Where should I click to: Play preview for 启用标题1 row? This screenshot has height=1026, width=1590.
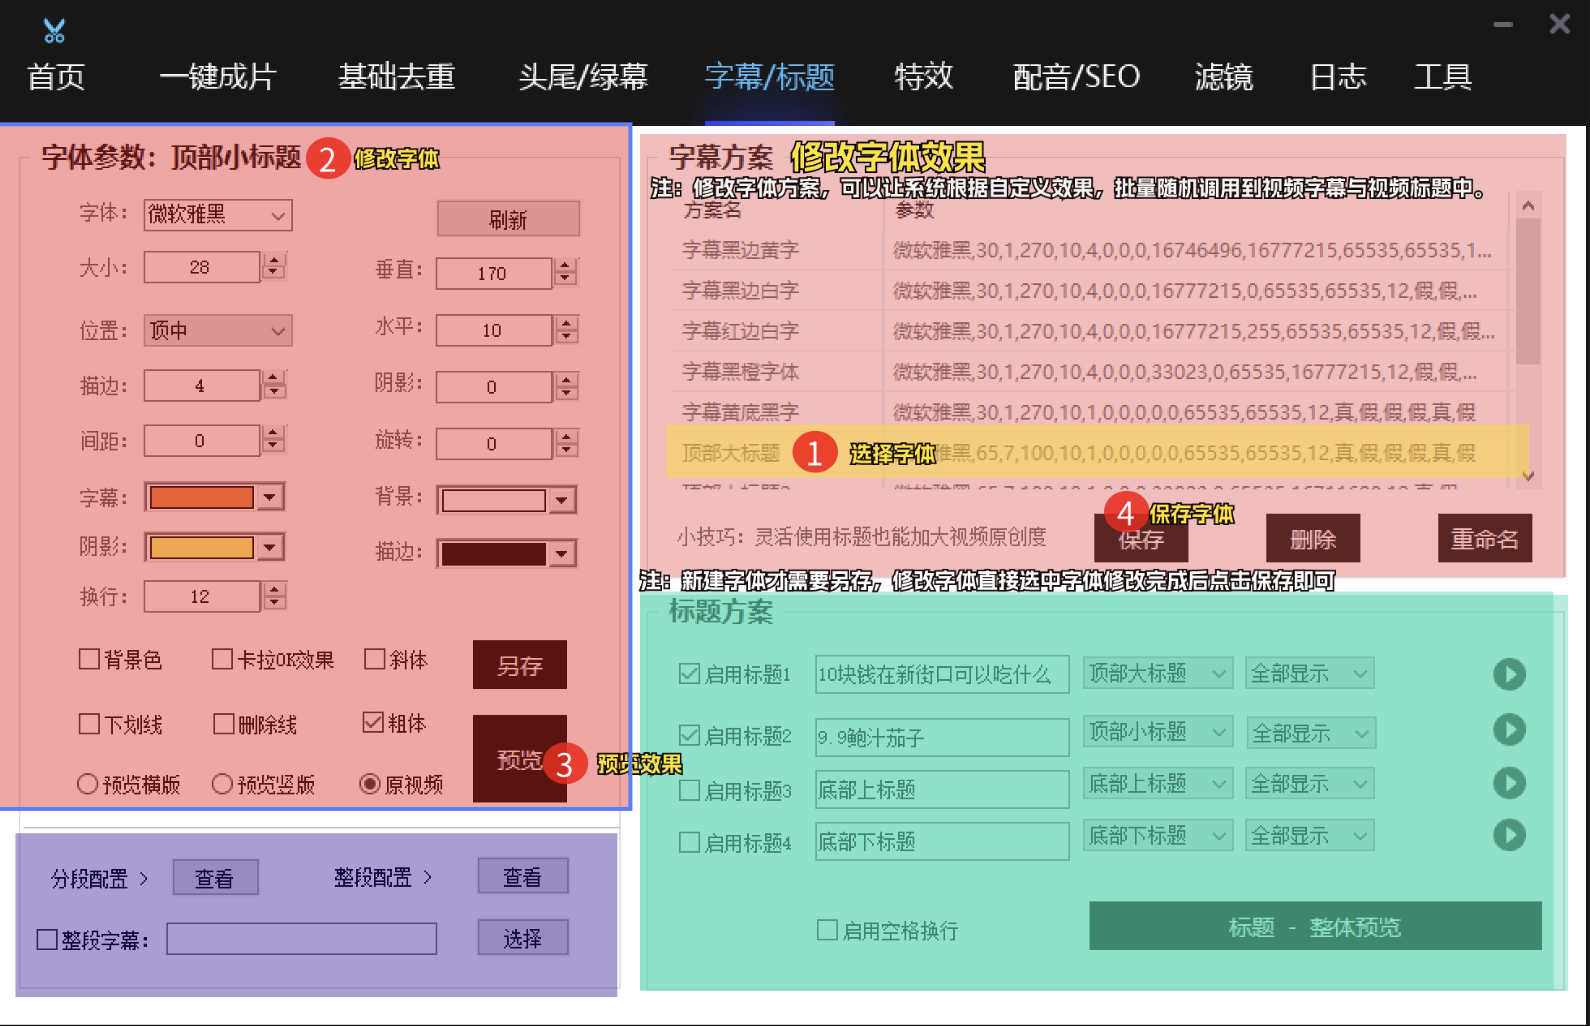1509,674
